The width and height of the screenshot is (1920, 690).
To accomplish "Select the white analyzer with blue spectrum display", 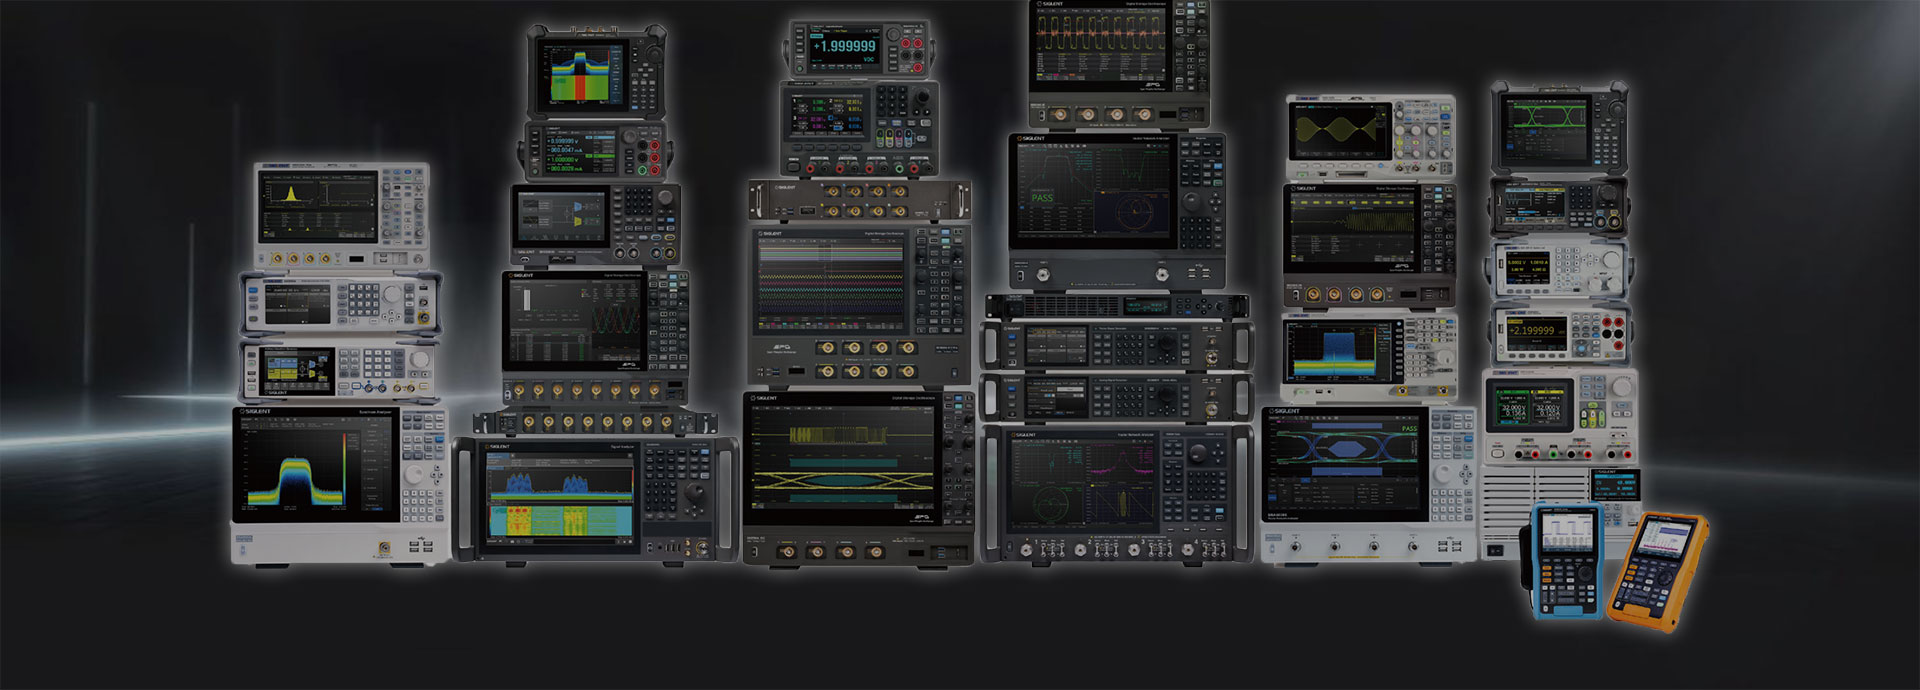I will (x=1369, y=357).
